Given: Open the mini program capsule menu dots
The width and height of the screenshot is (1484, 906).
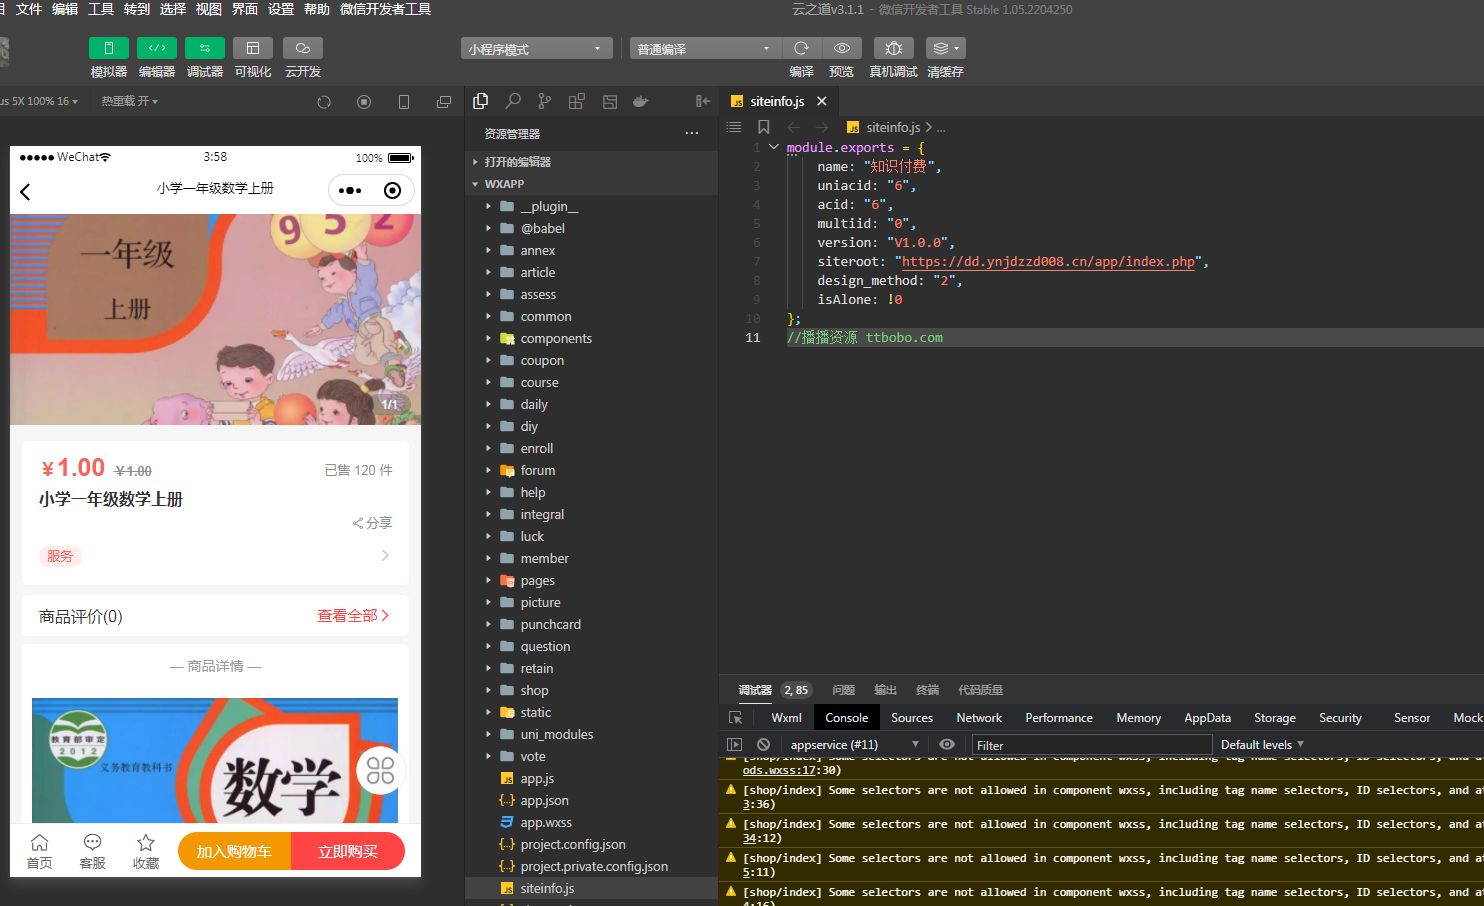Looking at the screenshot, I should coord(350,190).
